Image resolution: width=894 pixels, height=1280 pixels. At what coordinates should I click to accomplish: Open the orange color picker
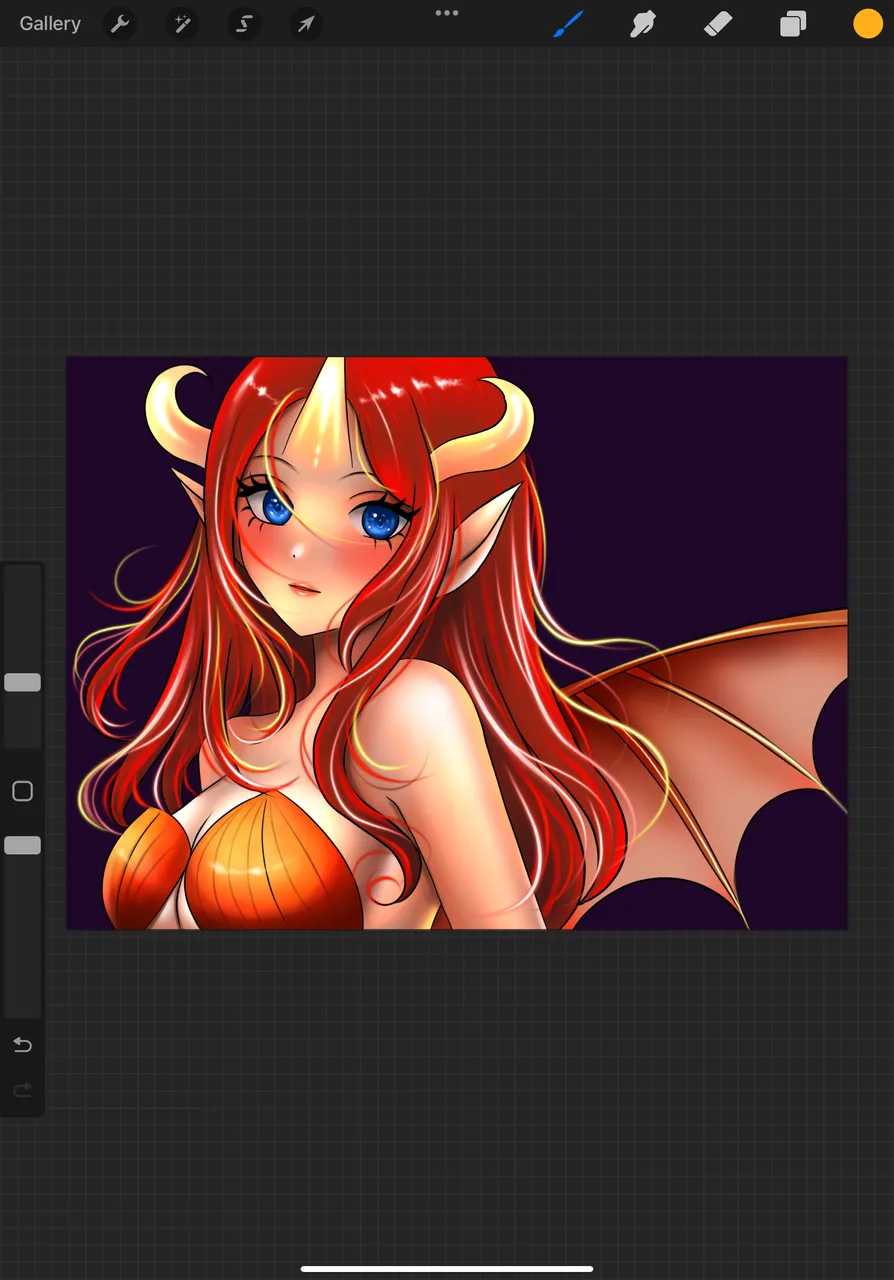click(x=868, y=24)
